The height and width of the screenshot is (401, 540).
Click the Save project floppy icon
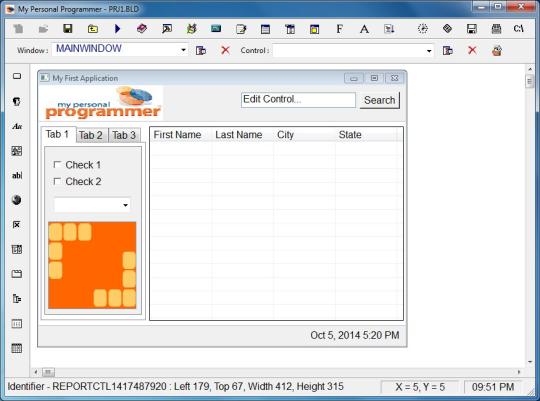pyautogui.click(x=68, y=29)
